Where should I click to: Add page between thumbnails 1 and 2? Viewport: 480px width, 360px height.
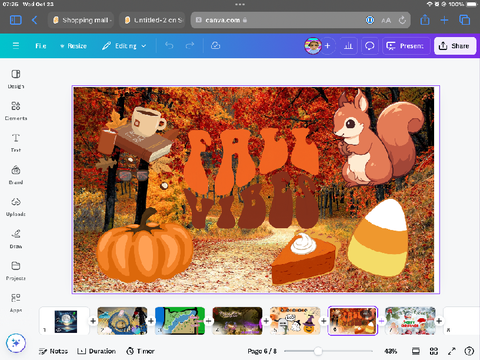coord(93,321)
